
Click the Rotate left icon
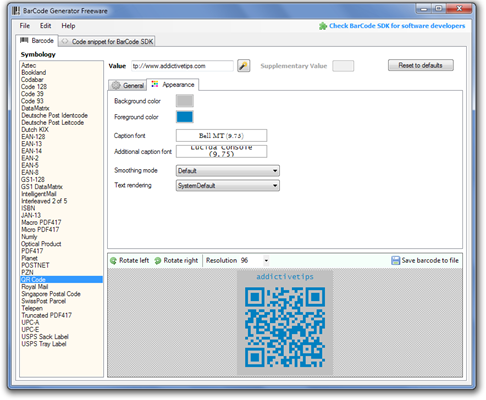coord(113,261)
